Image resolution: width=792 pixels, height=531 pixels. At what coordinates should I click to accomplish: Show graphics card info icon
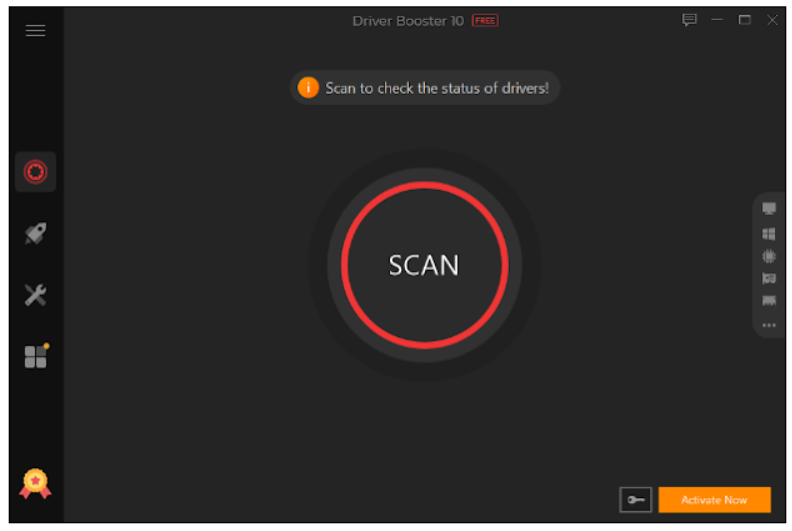tap(769, 278)
